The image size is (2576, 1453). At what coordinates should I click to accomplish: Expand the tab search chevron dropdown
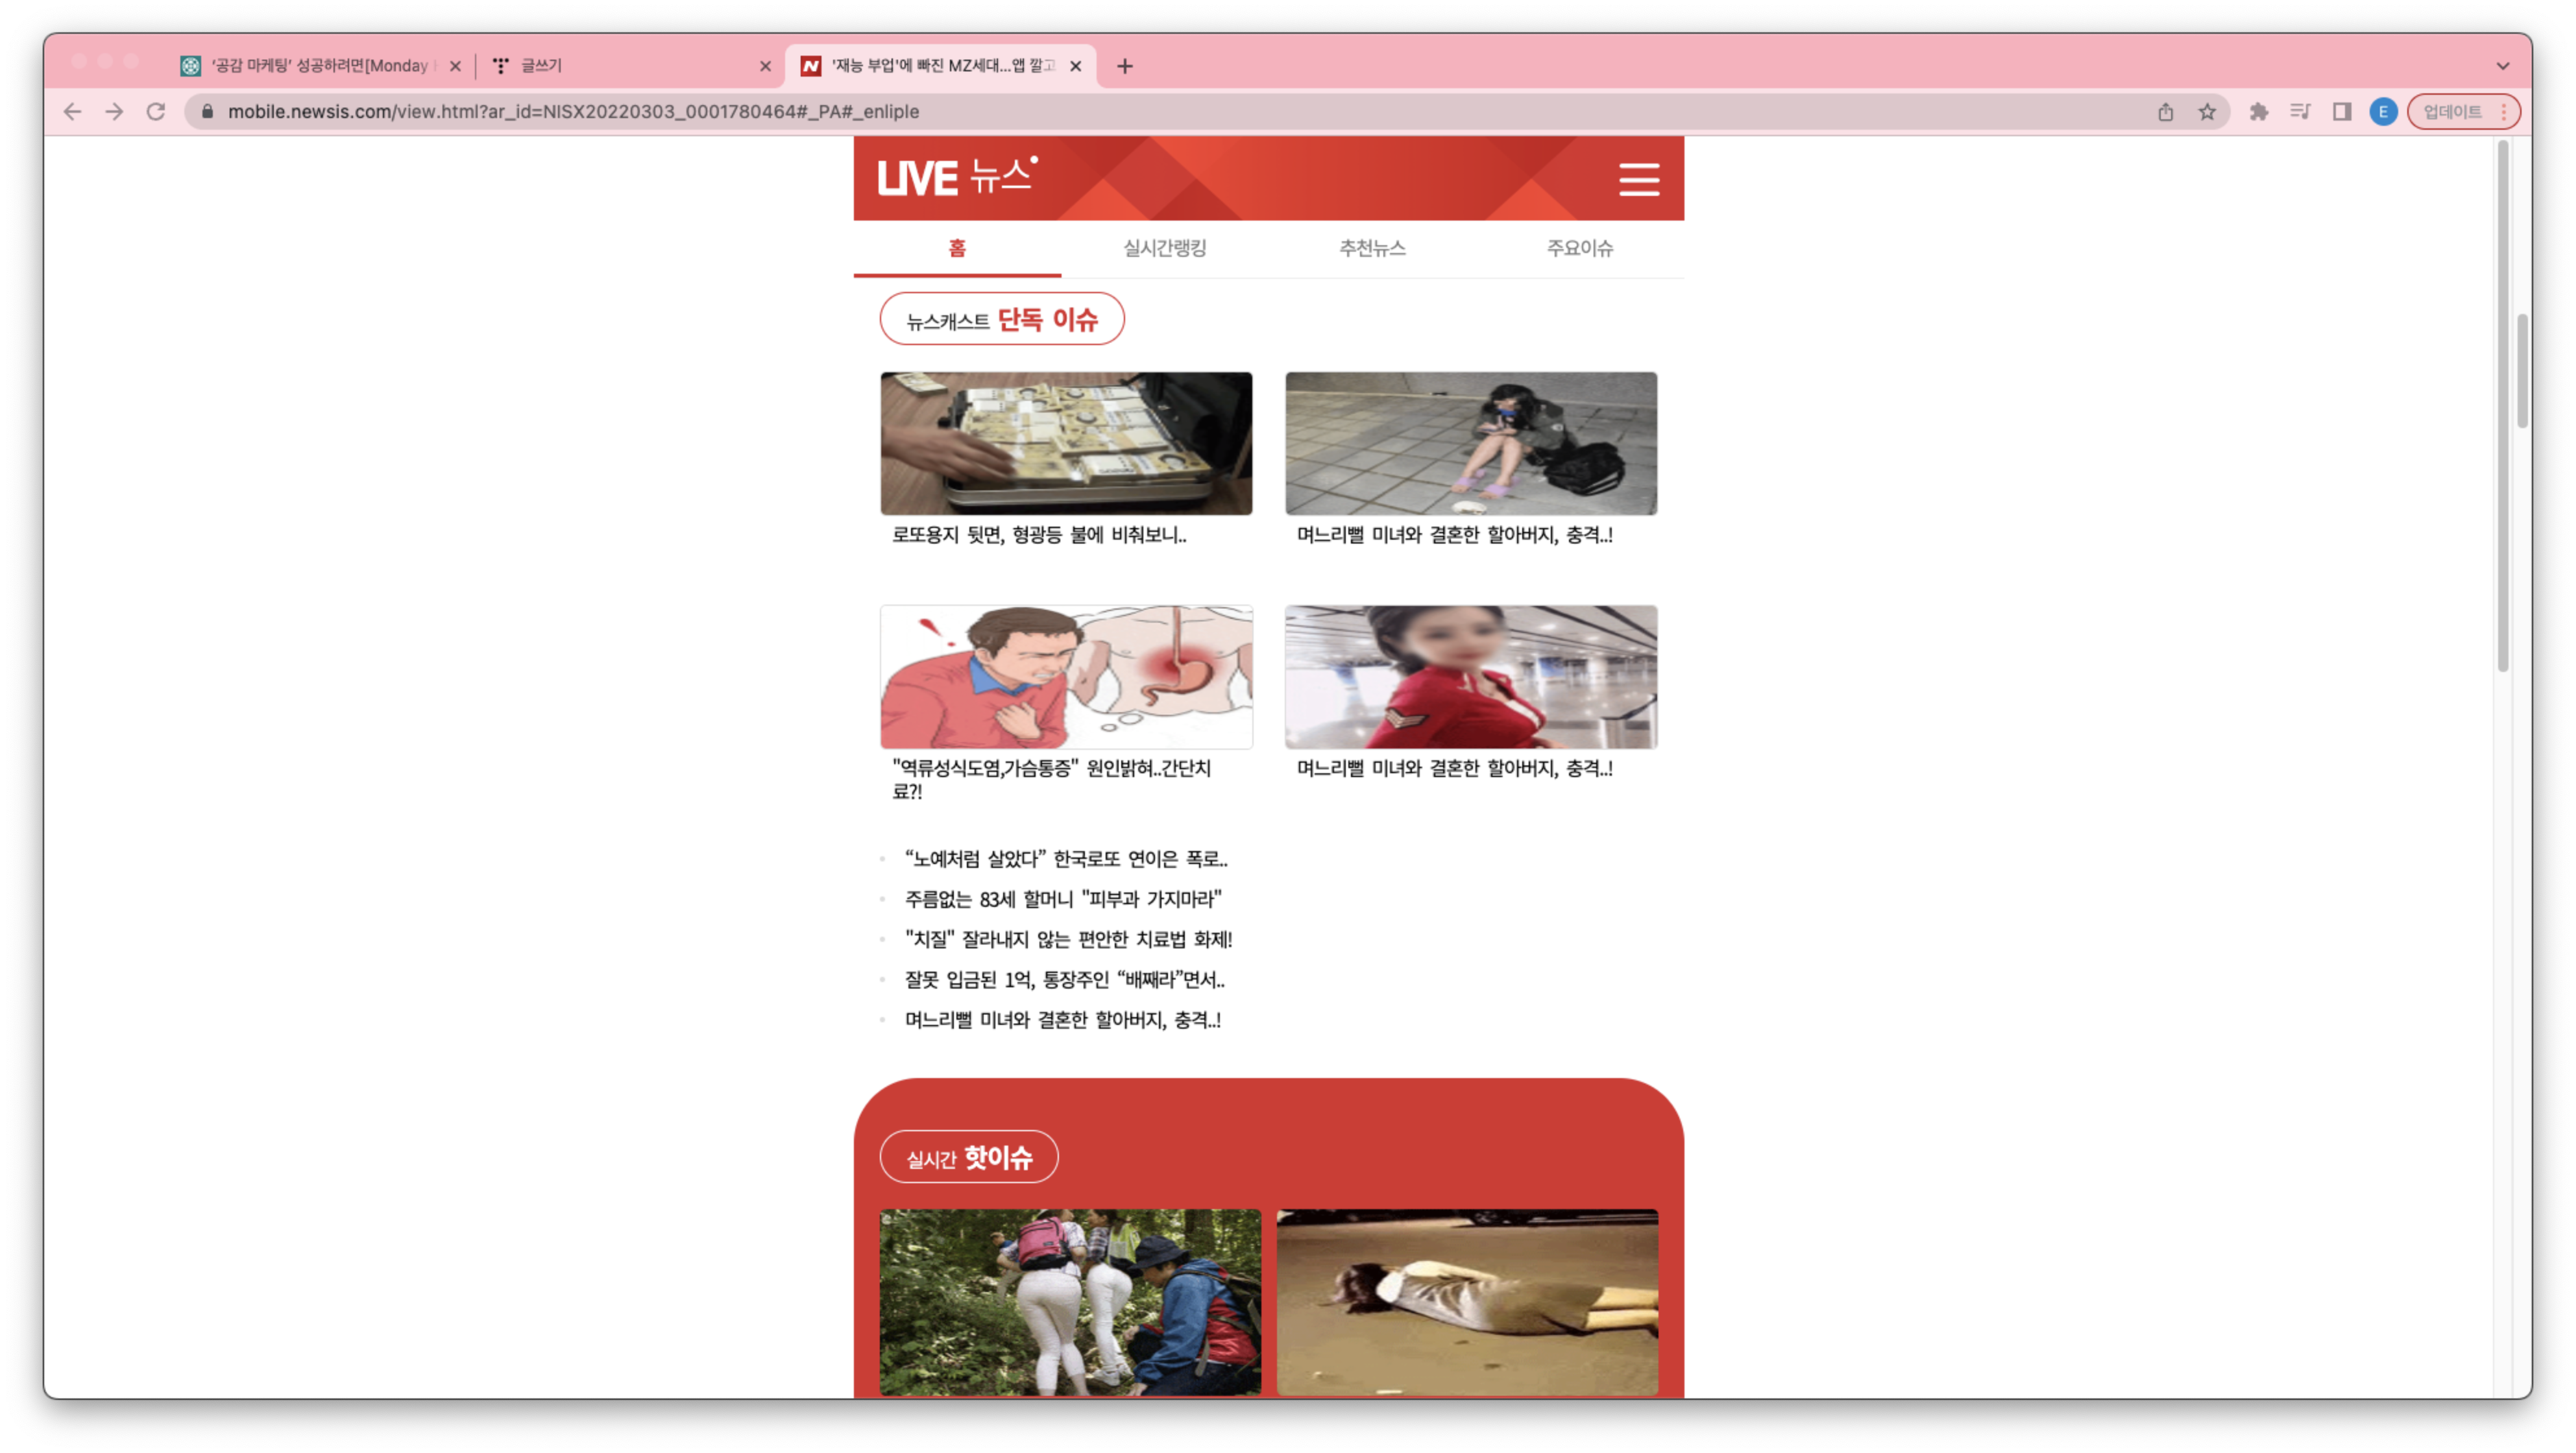point(2502,66)
